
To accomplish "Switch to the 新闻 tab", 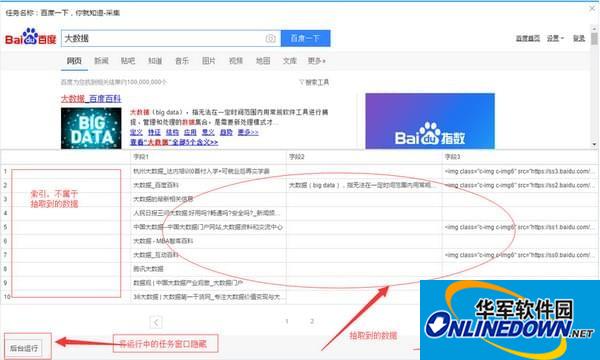I will tap(101, 60).
